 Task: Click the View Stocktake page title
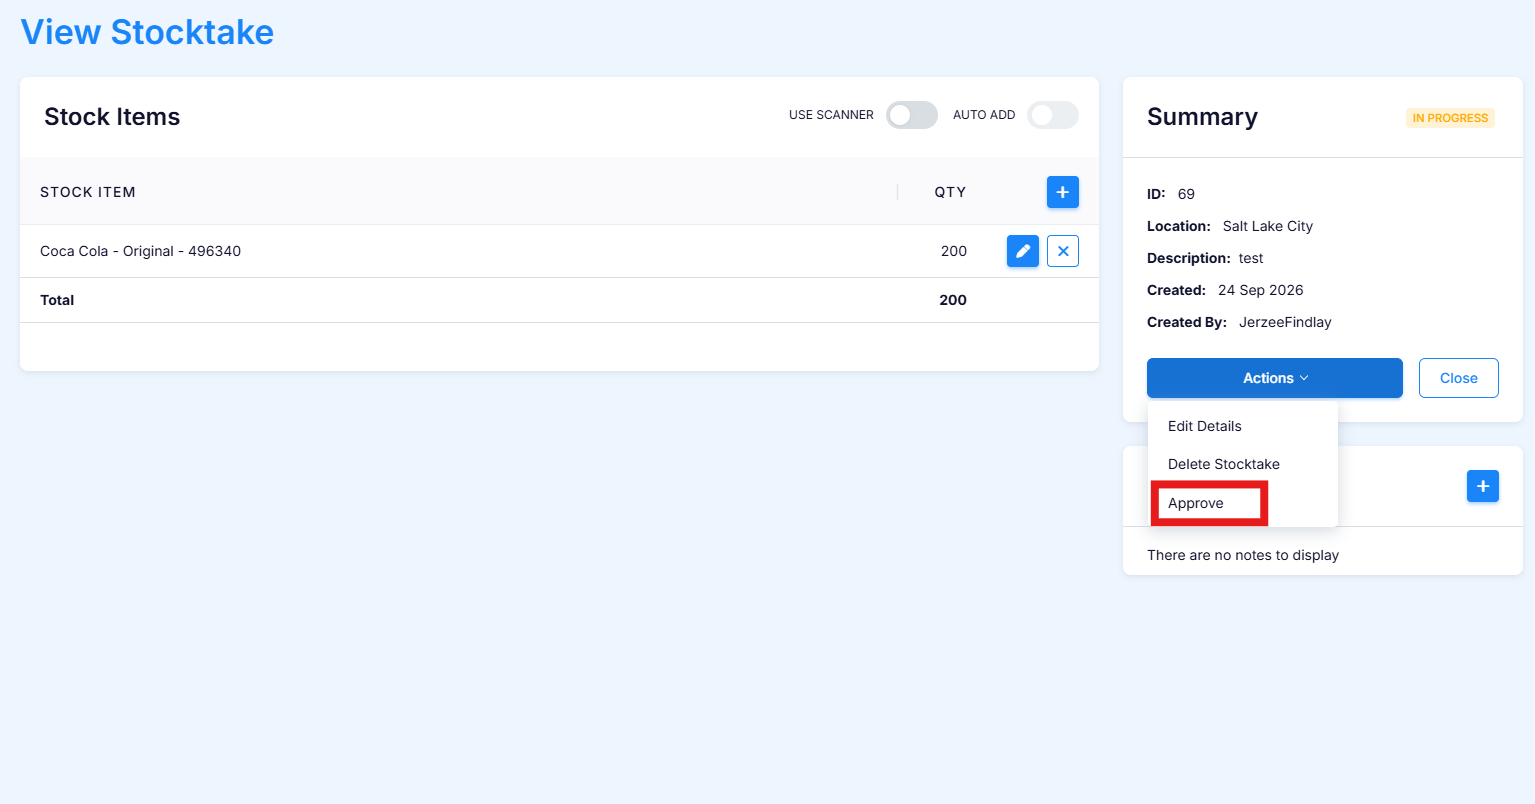[x=147, y=32]
